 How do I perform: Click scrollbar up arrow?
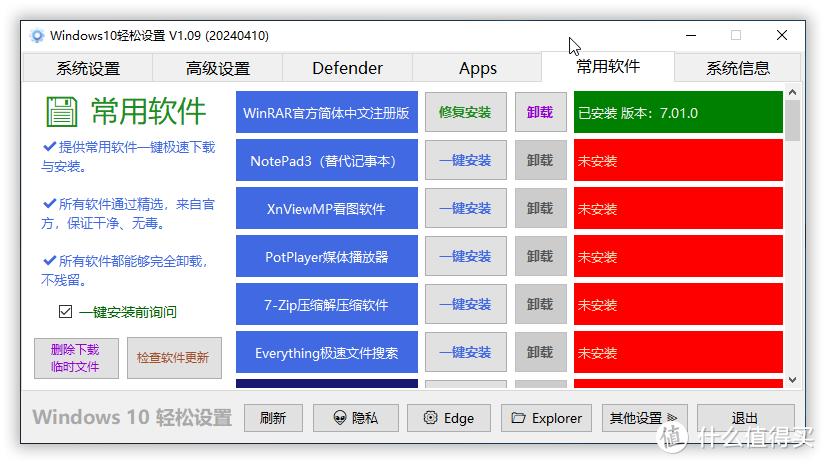(792, 92)
